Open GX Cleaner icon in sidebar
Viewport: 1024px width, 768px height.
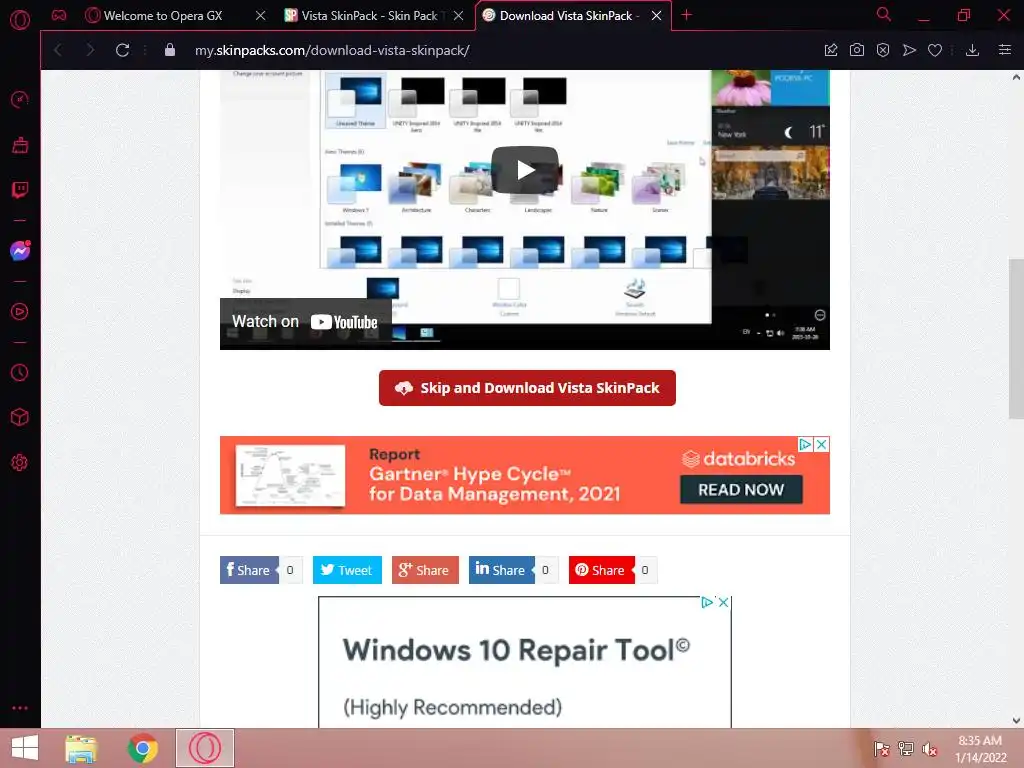20,145
